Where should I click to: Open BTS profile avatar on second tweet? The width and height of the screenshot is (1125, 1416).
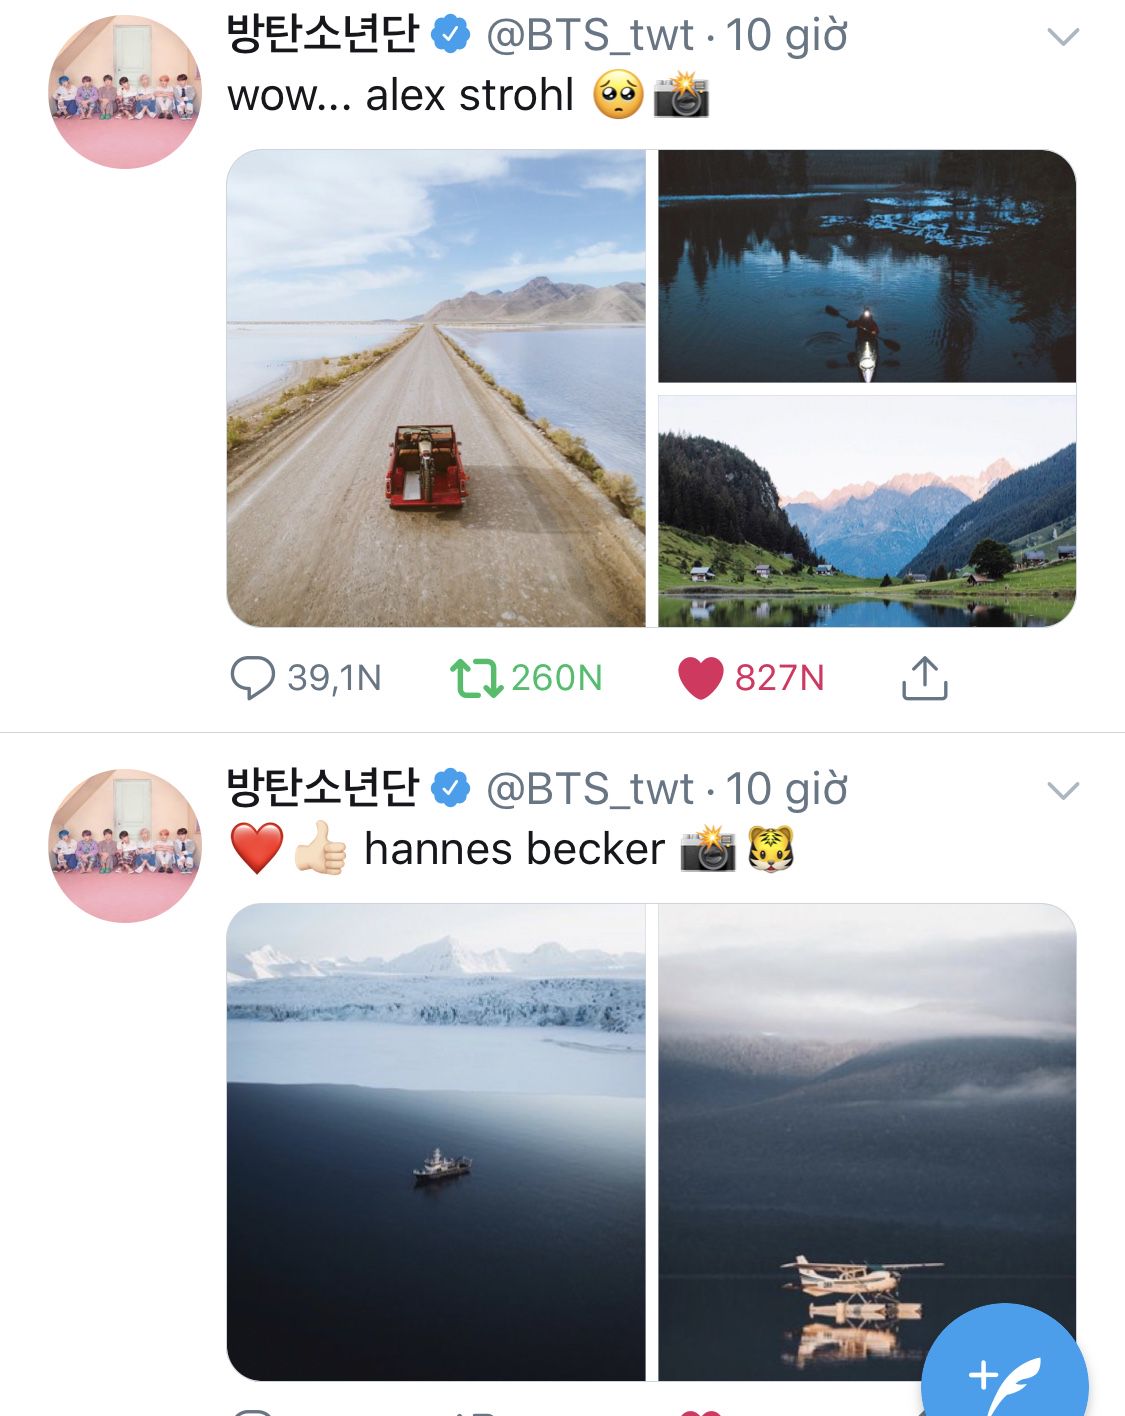(x=125, y=846)
